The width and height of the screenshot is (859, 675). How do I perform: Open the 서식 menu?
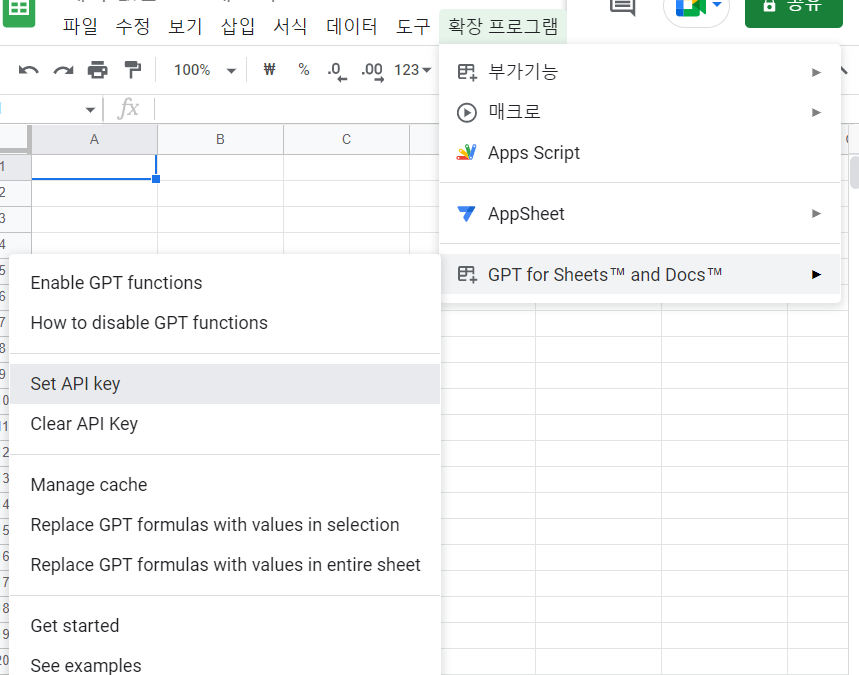[x=290, y=26]
